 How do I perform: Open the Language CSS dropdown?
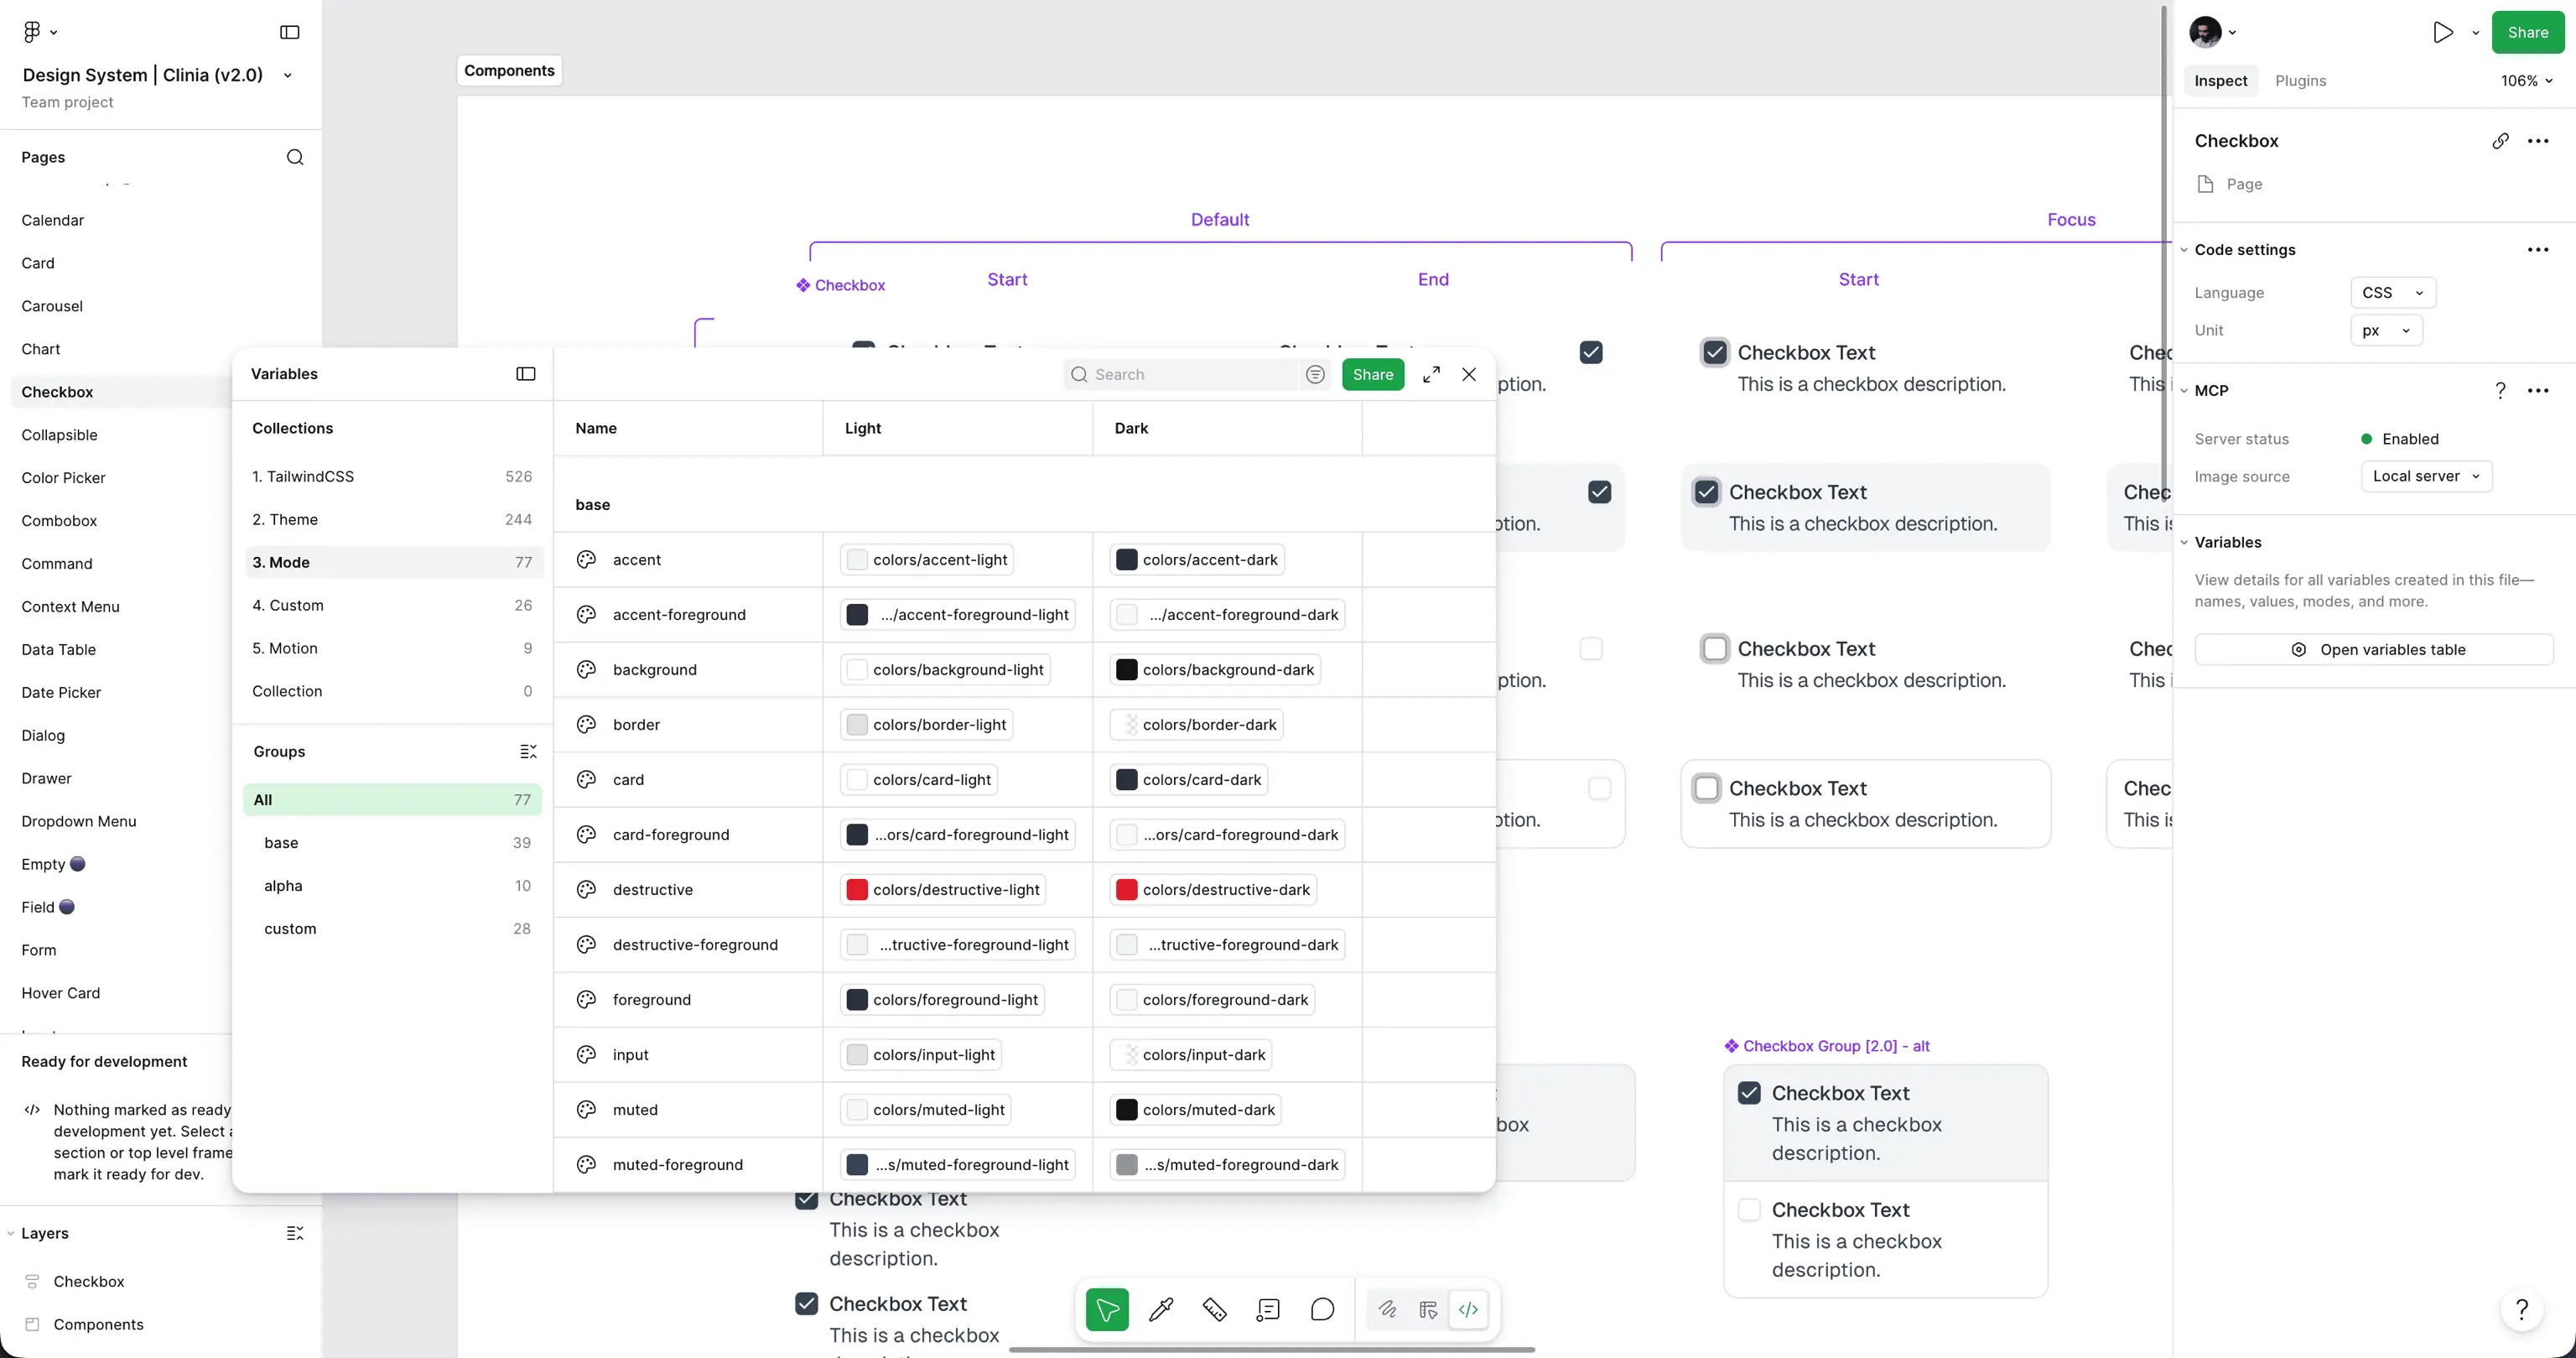click(2393, 293)
